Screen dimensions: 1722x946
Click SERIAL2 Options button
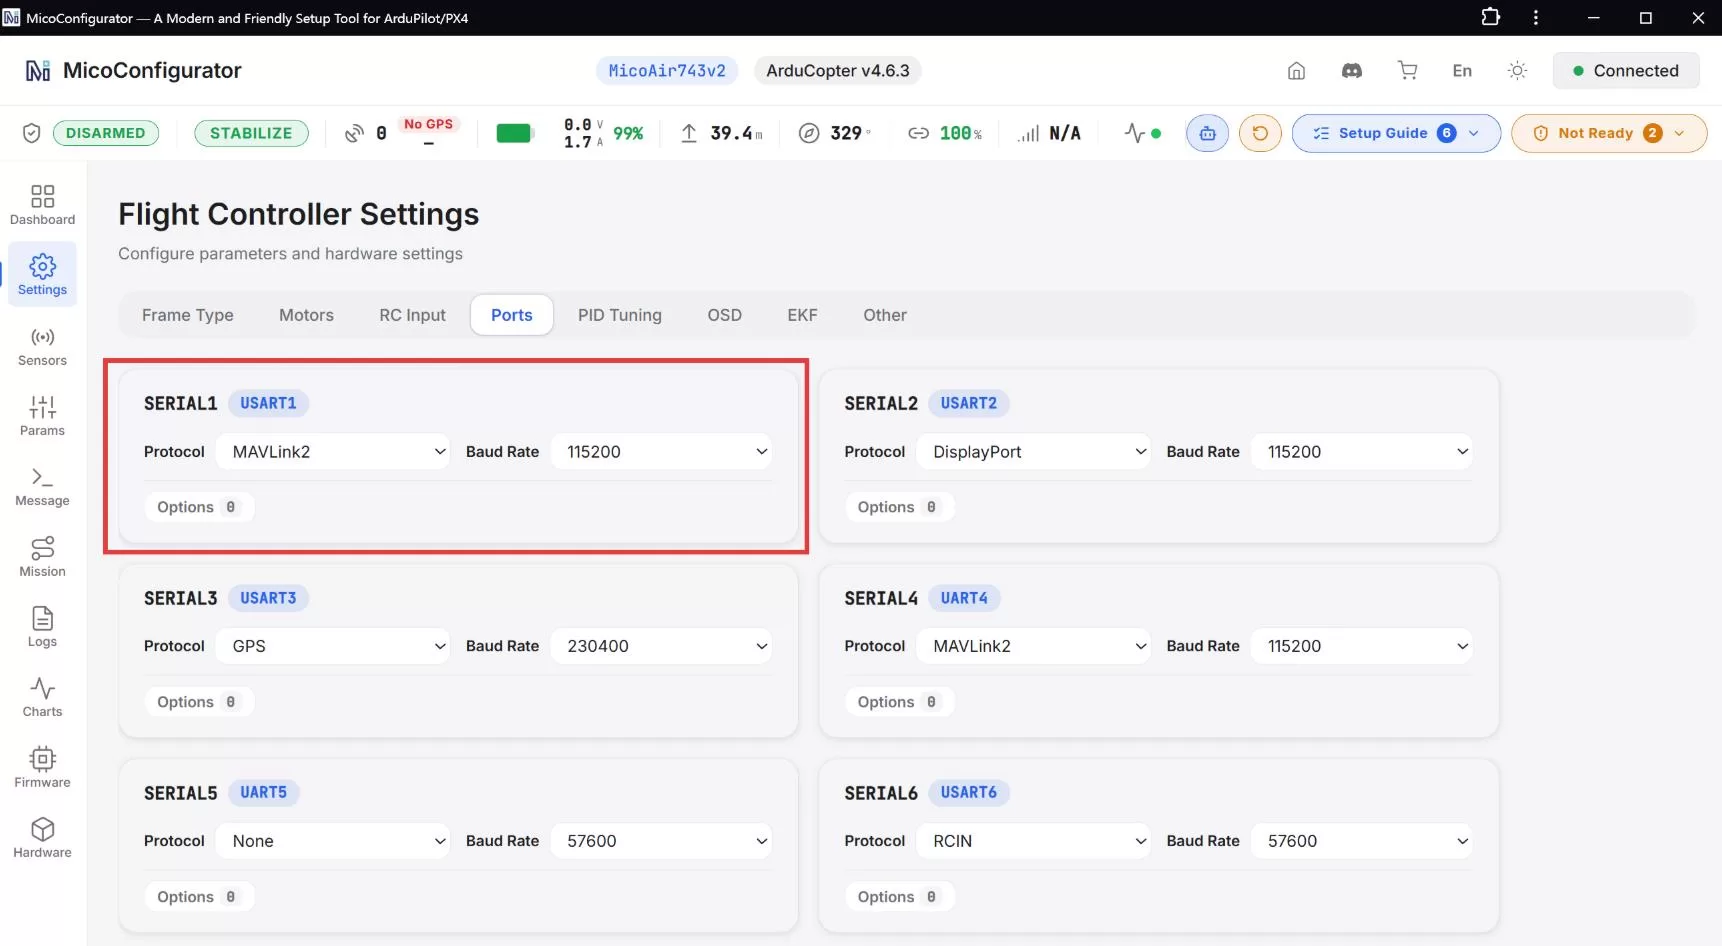(x=899, y=507)
